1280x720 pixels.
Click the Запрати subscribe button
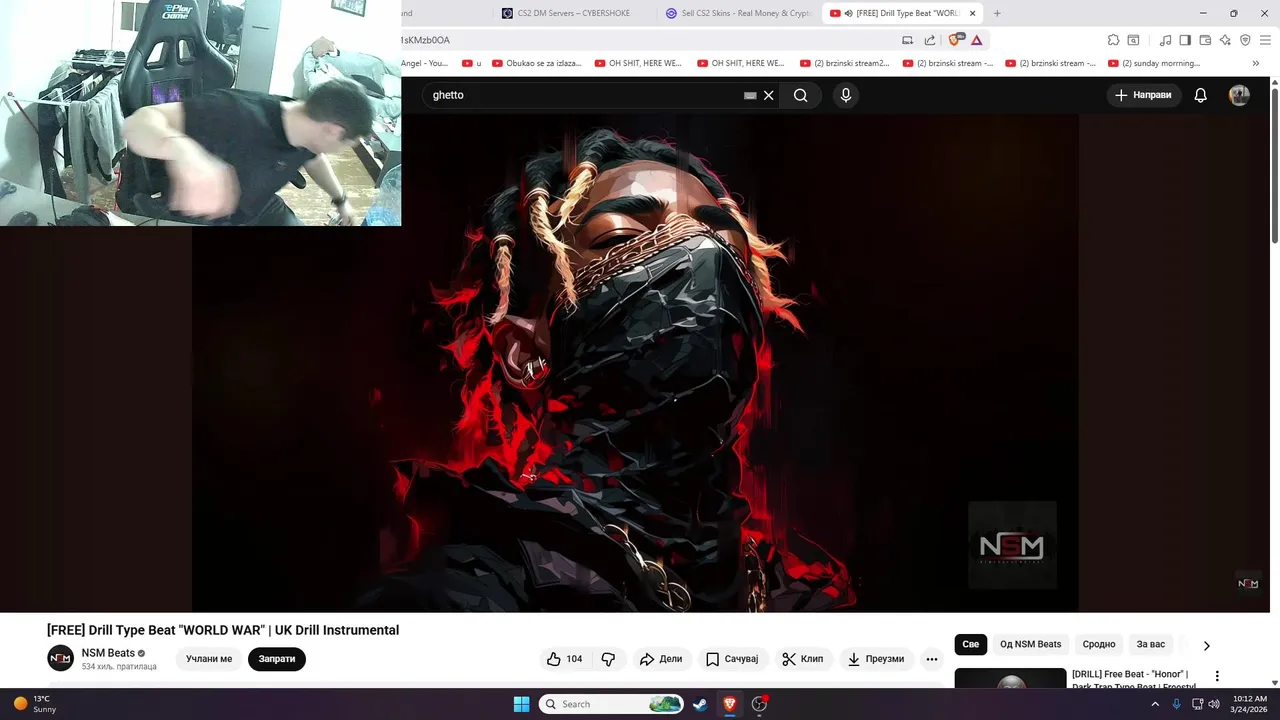click(277, 659)
